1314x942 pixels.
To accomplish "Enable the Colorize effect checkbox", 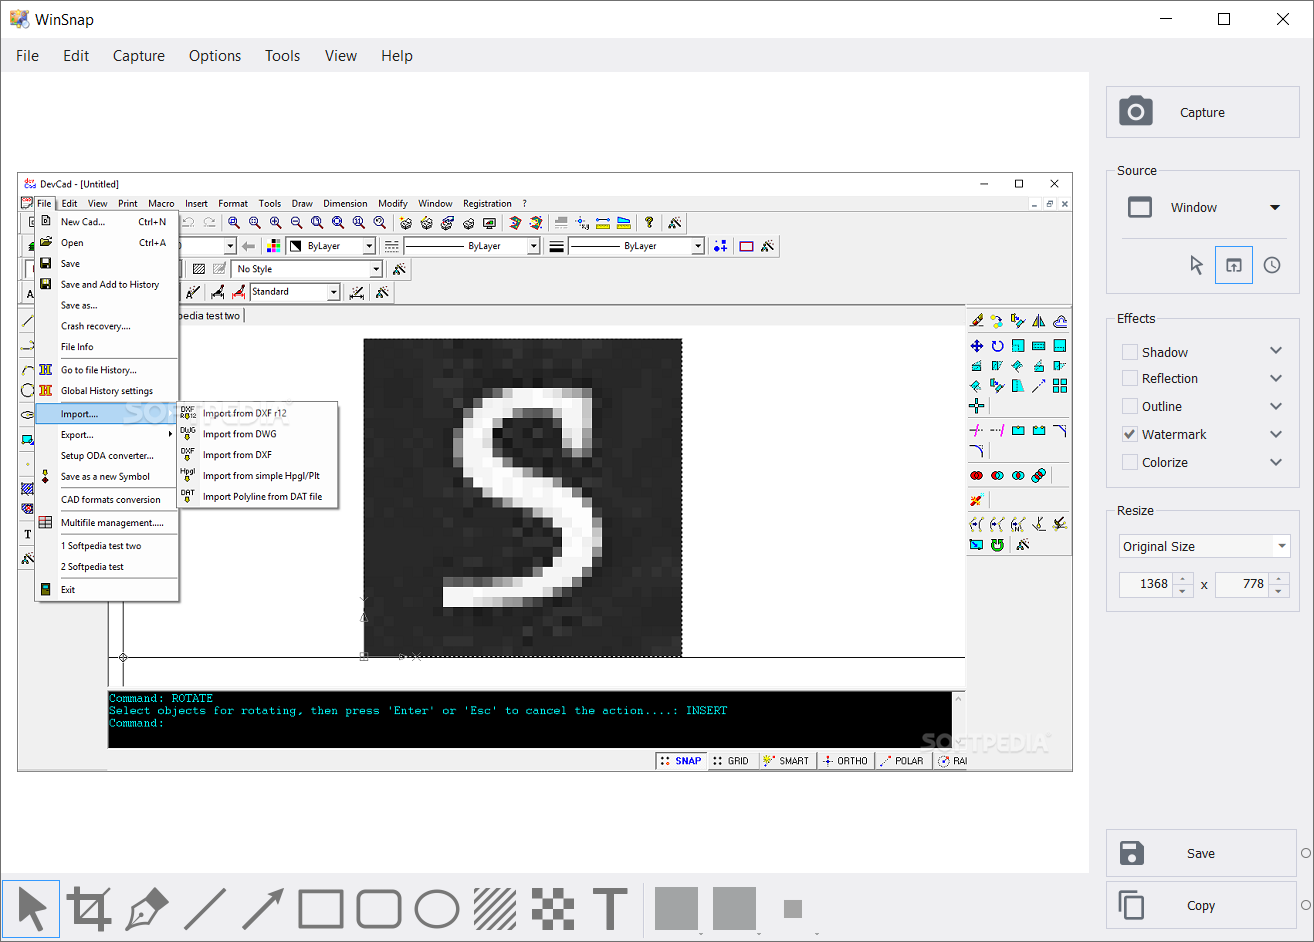I will pos(1130,462).
